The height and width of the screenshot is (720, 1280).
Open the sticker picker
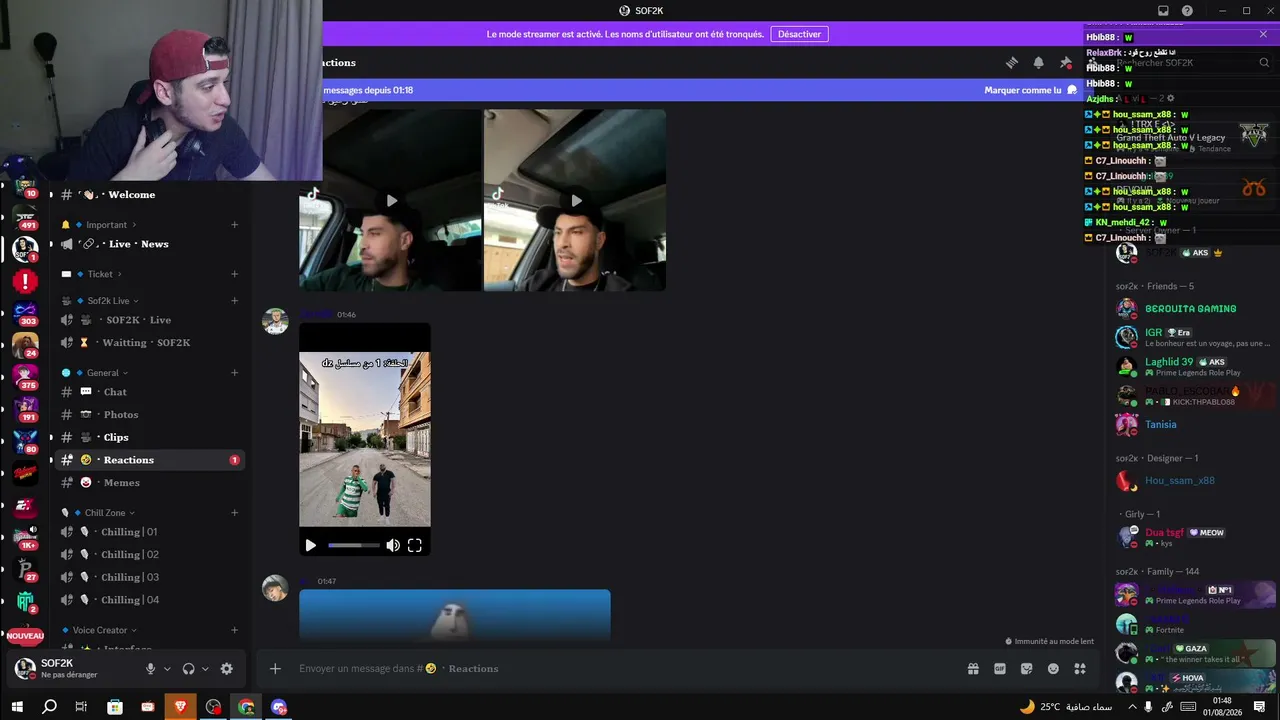tap(1026, 669)
